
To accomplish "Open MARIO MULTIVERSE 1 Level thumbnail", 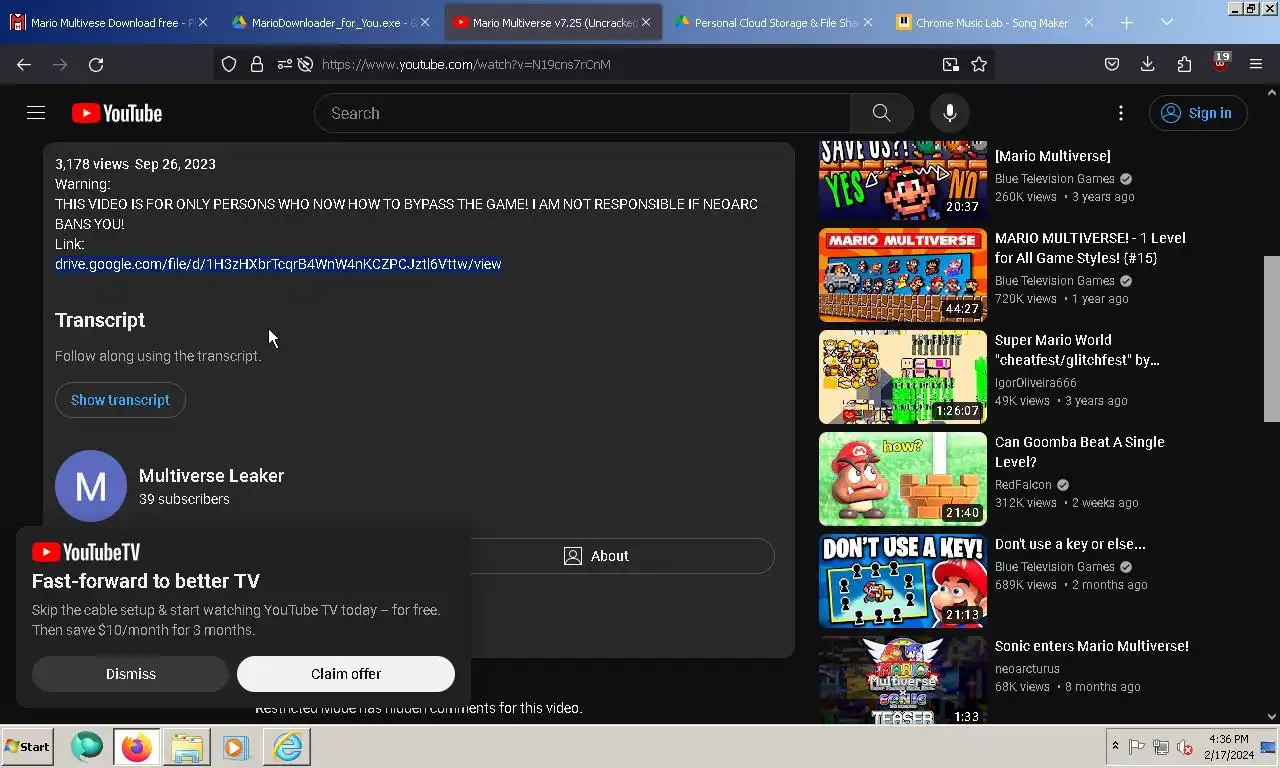I will (903, 275).
